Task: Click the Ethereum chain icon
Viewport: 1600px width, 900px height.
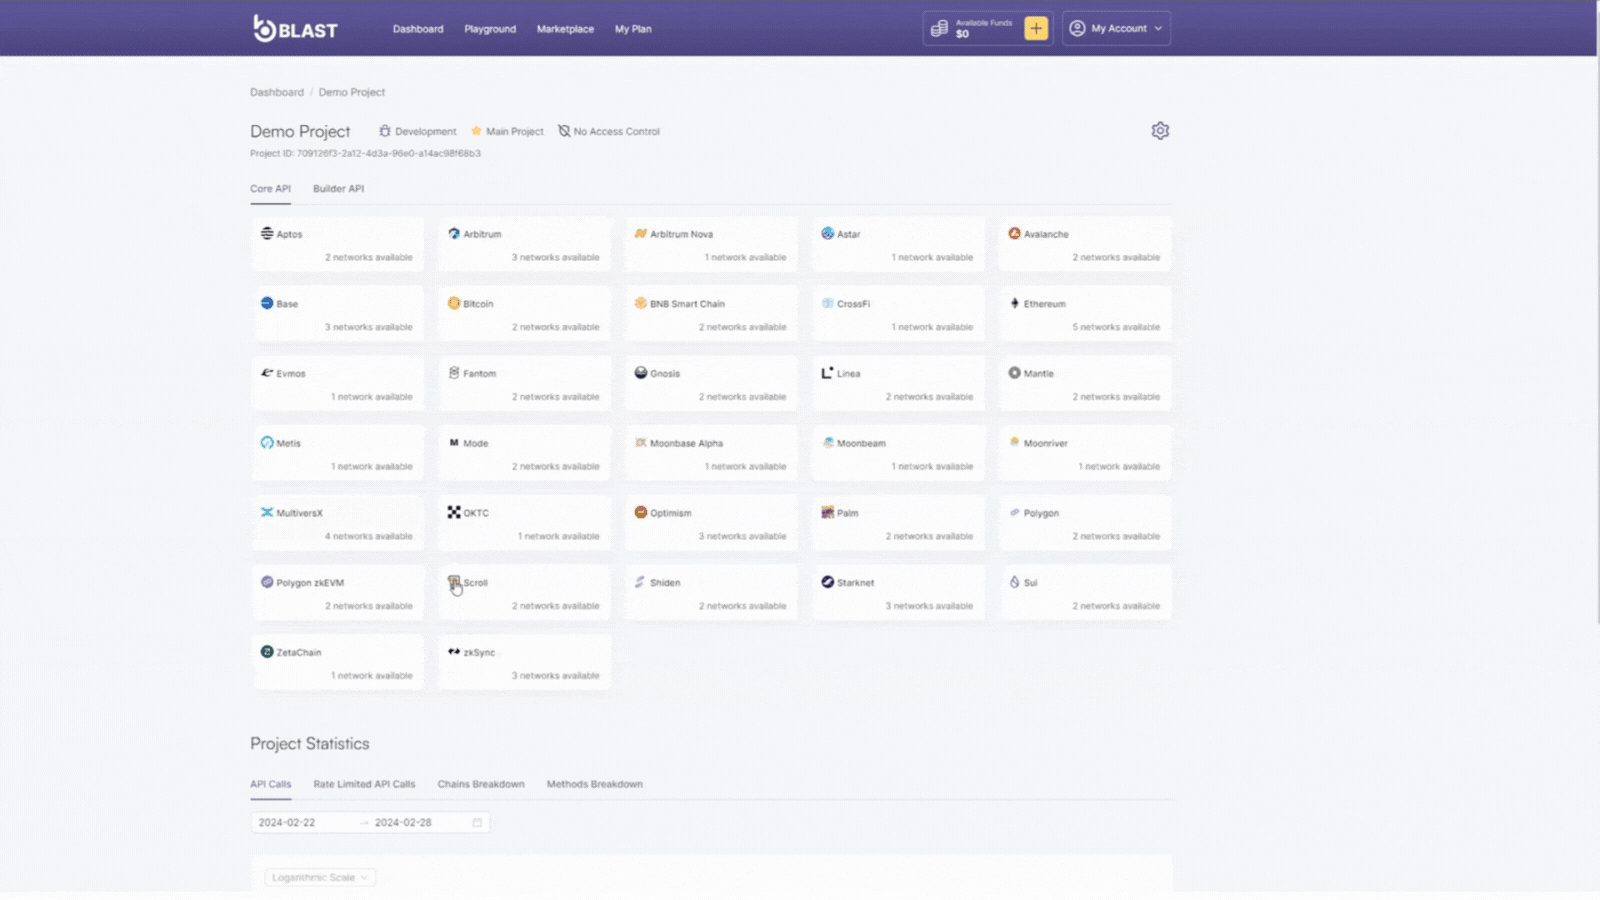Action: coord(1014,303)
